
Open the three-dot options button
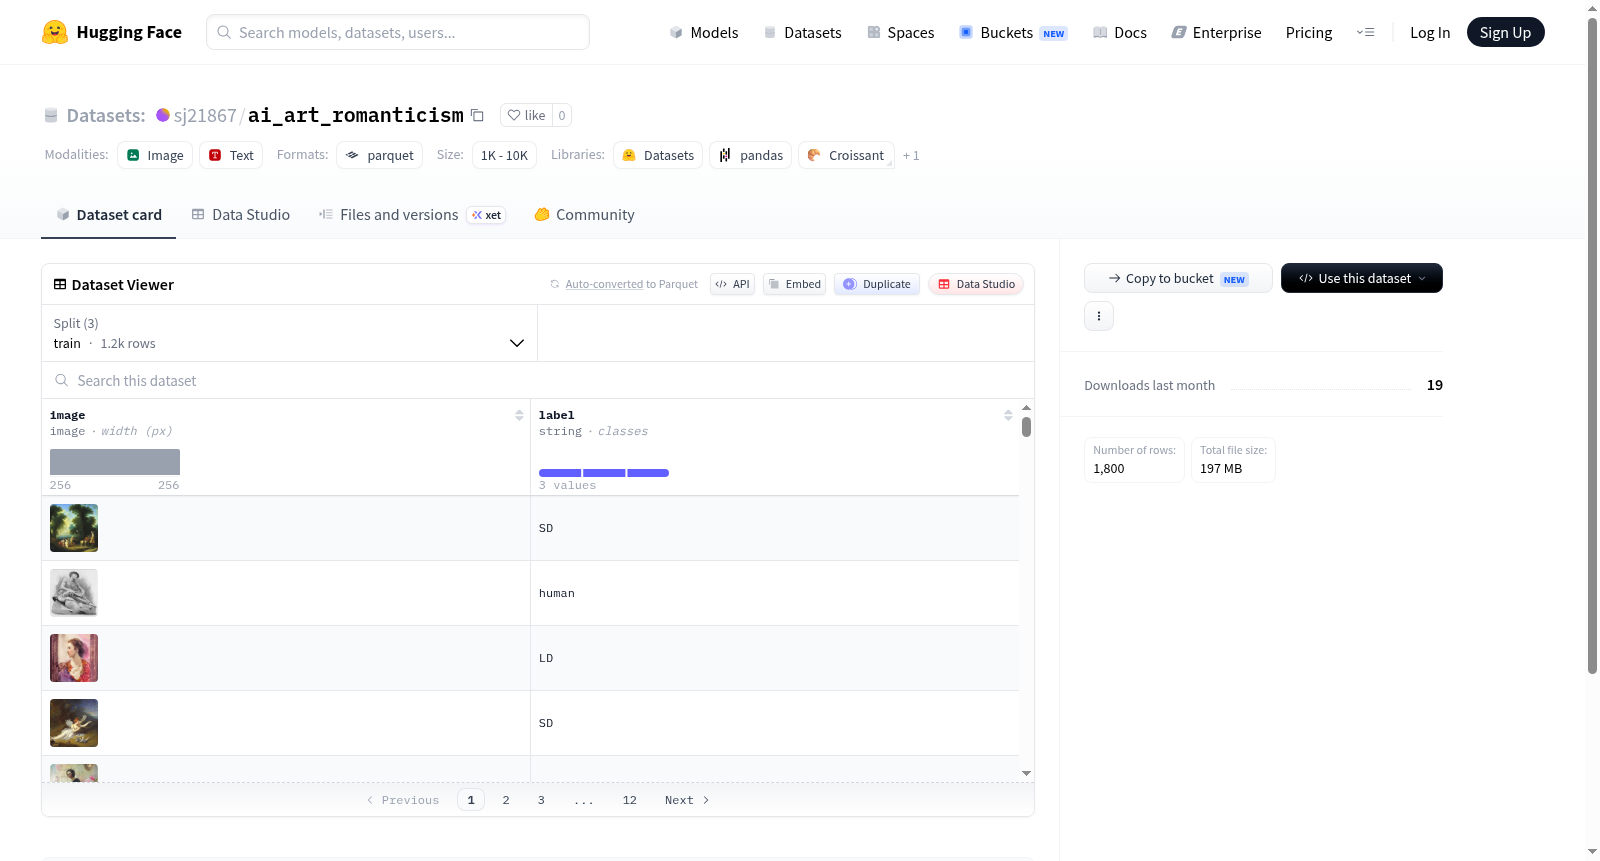[1099, 316]
